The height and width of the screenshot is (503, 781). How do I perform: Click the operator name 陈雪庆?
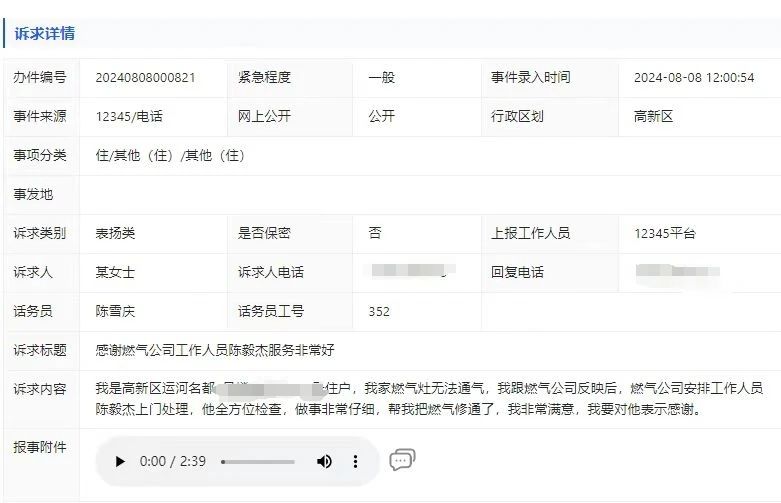pos(115,311)
